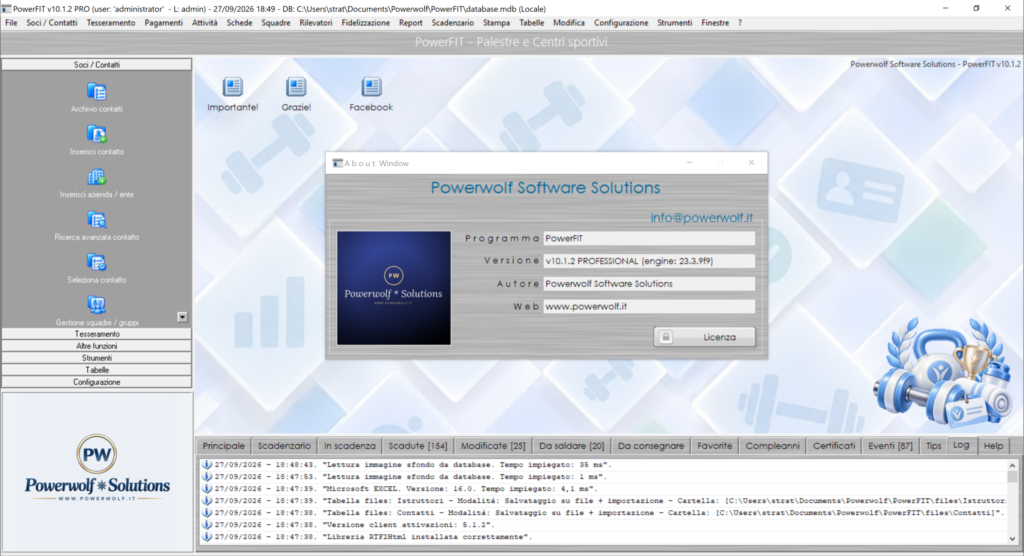Open the Pagamenti menu

click(163, 23)
